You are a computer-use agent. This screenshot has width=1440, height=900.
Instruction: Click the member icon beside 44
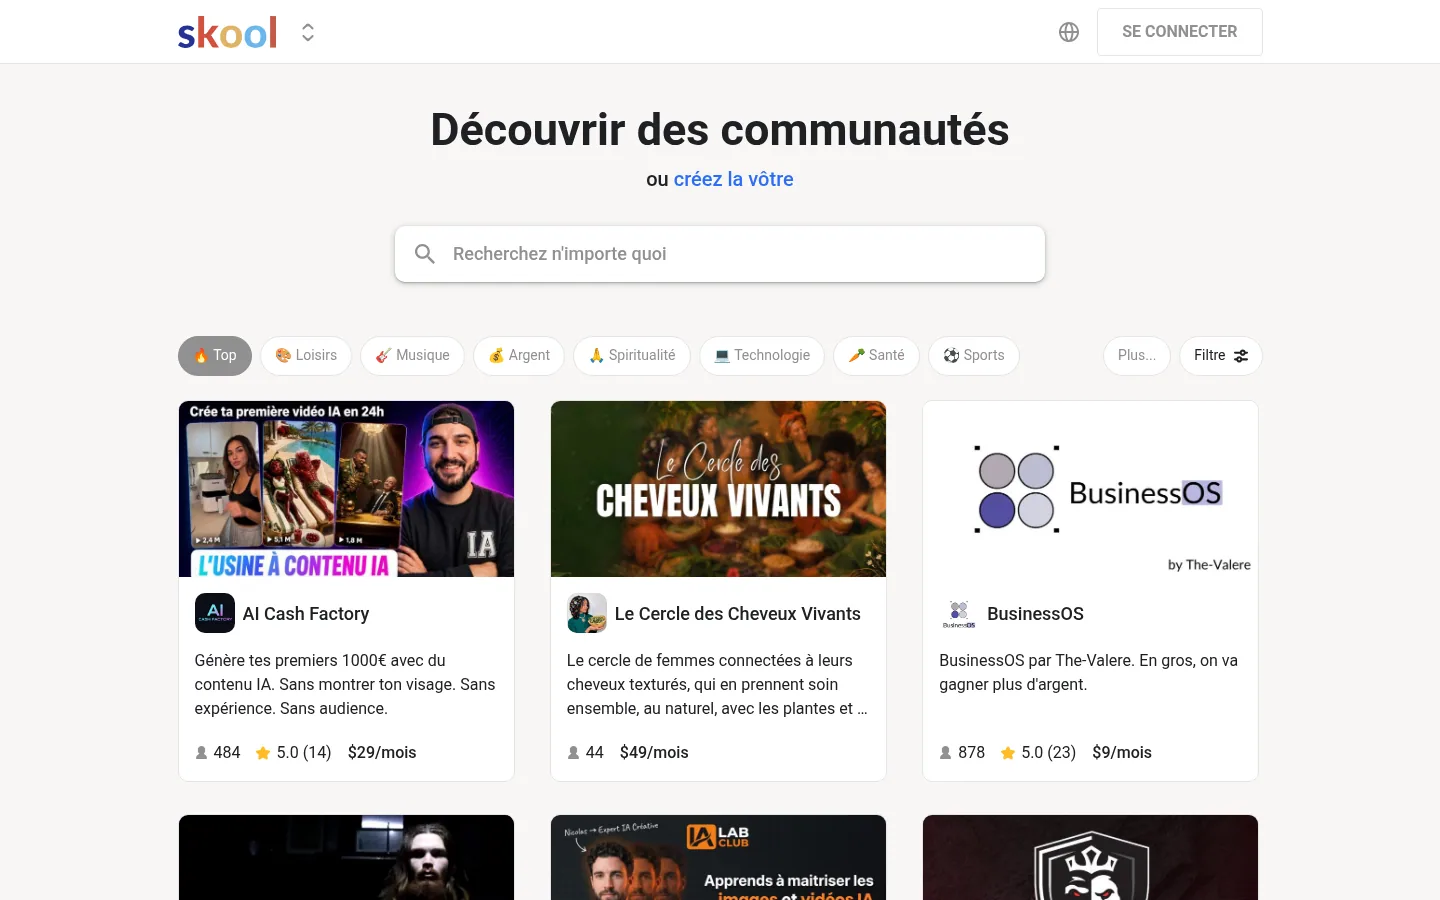pyautogui.click(x=573, y=753)
